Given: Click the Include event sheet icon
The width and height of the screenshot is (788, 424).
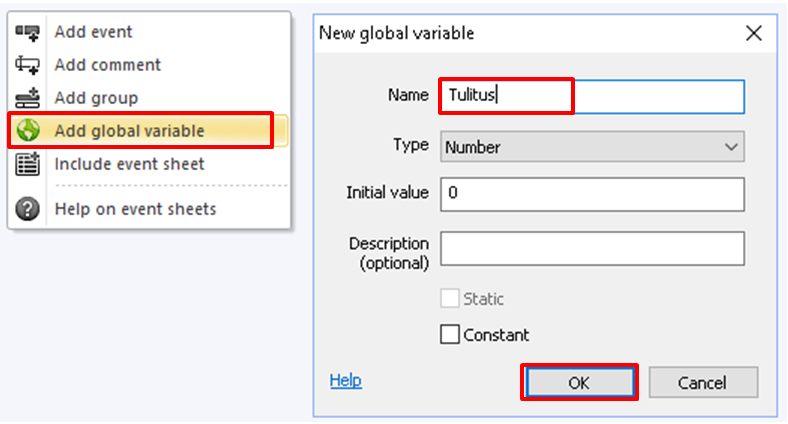Looking at the screenshot, I should coord(27,164).
